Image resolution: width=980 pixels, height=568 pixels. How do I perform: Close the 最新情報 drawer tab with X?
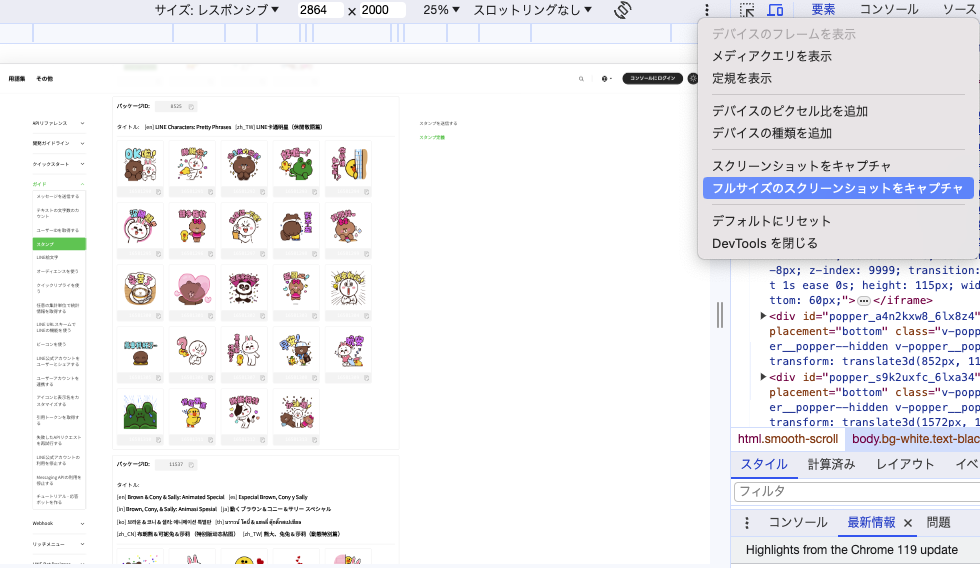(908, 523)
